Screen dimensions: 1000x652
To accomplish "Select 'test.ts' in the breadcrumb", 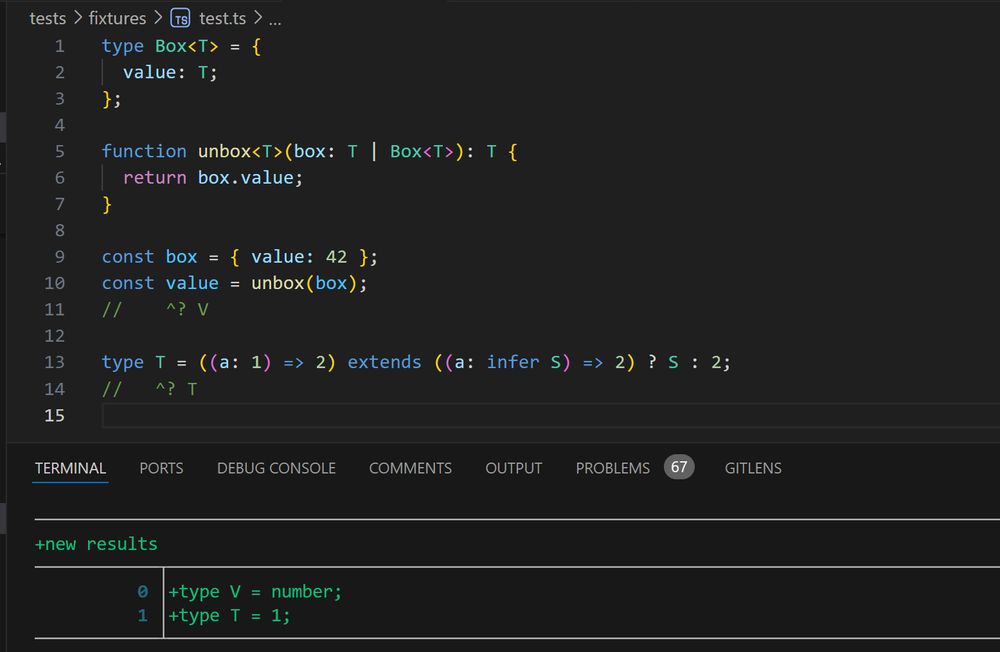I will (x=223, y=19).
